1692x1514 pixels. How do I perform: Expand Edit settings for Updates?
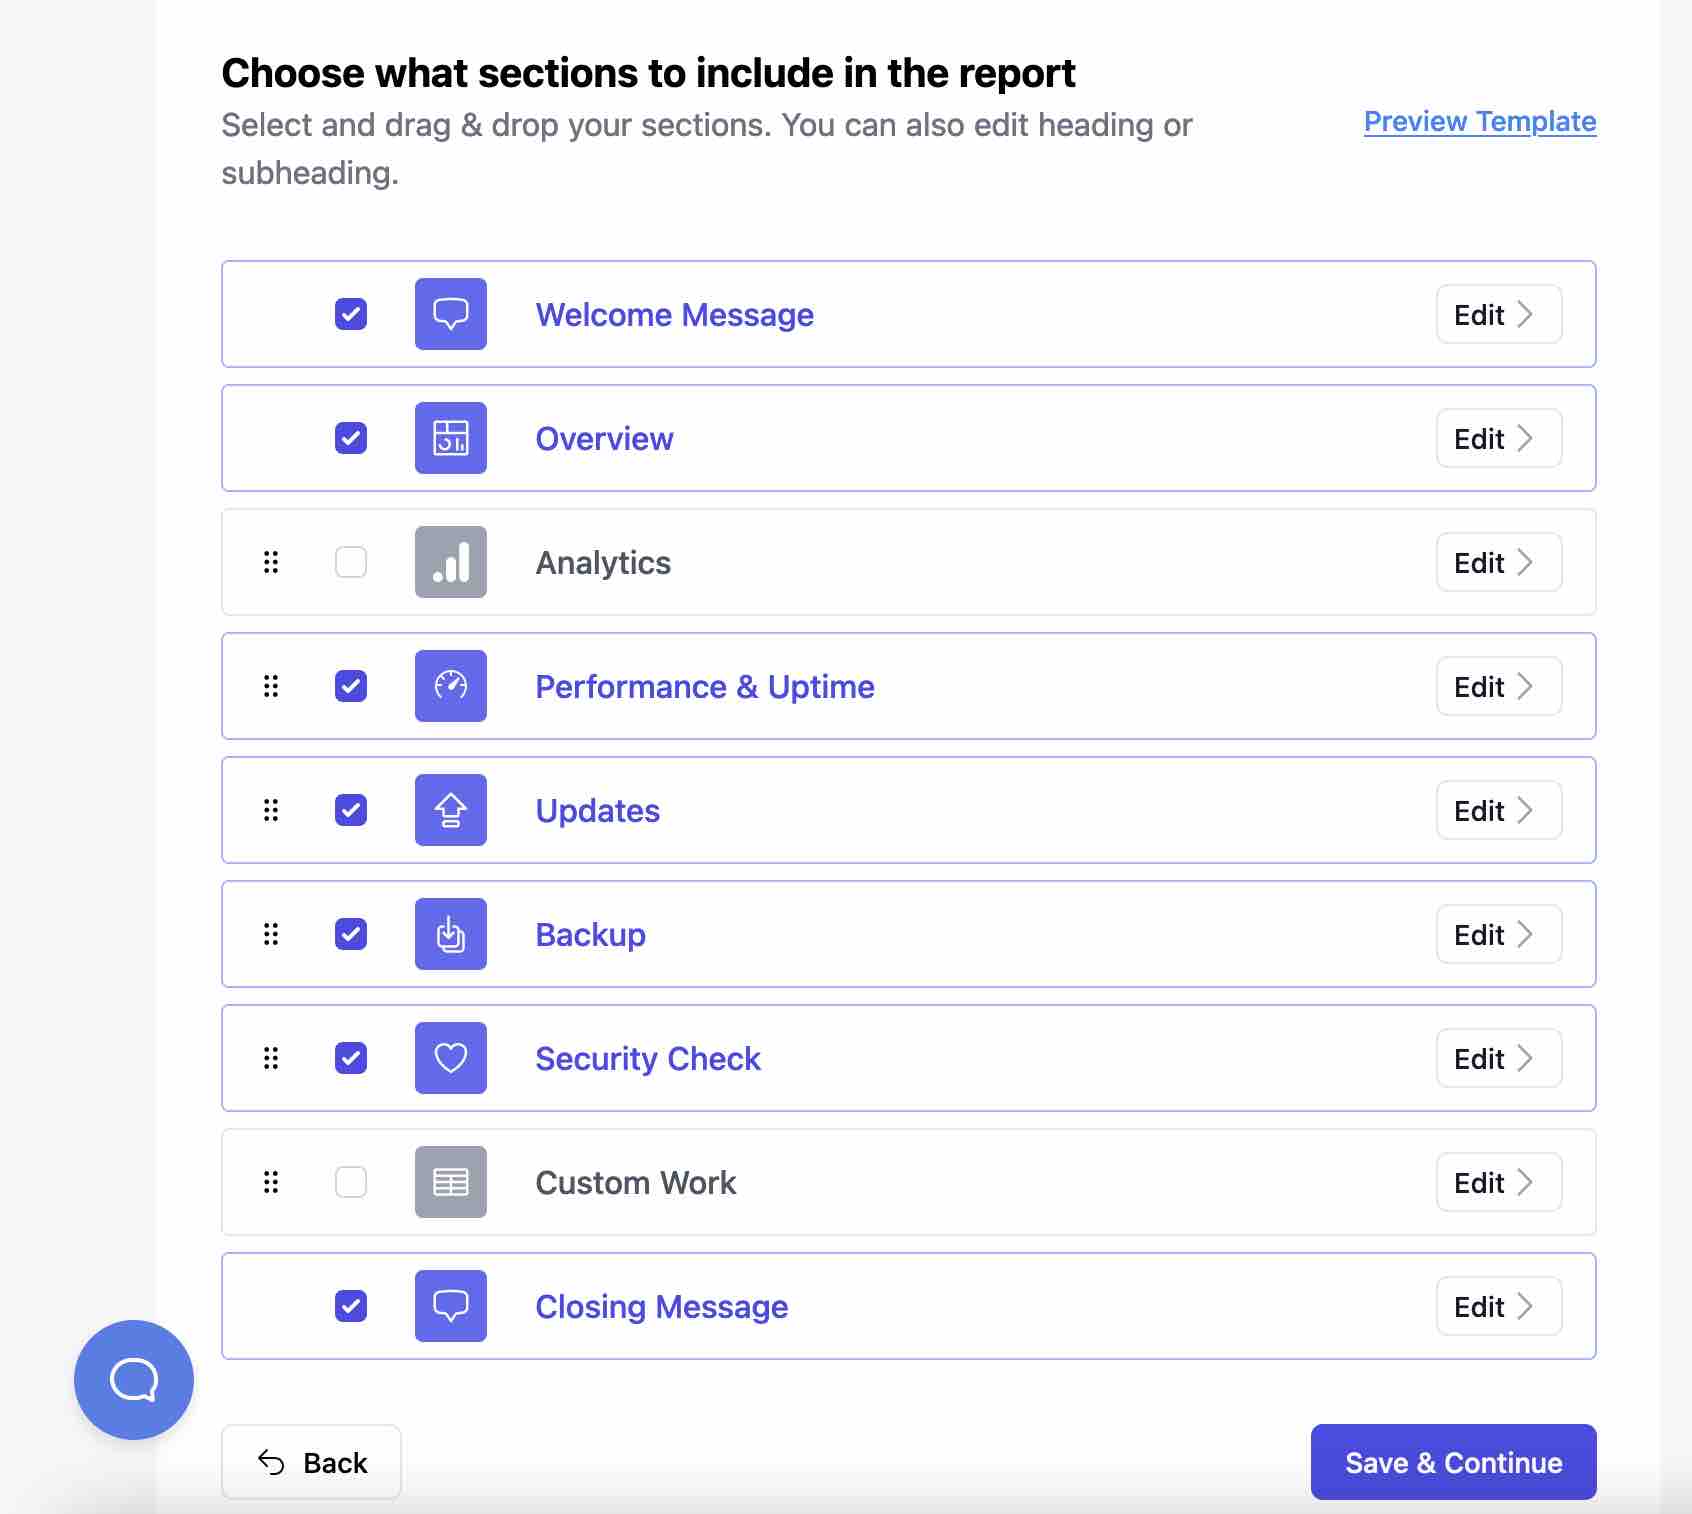click(1497, 810)
